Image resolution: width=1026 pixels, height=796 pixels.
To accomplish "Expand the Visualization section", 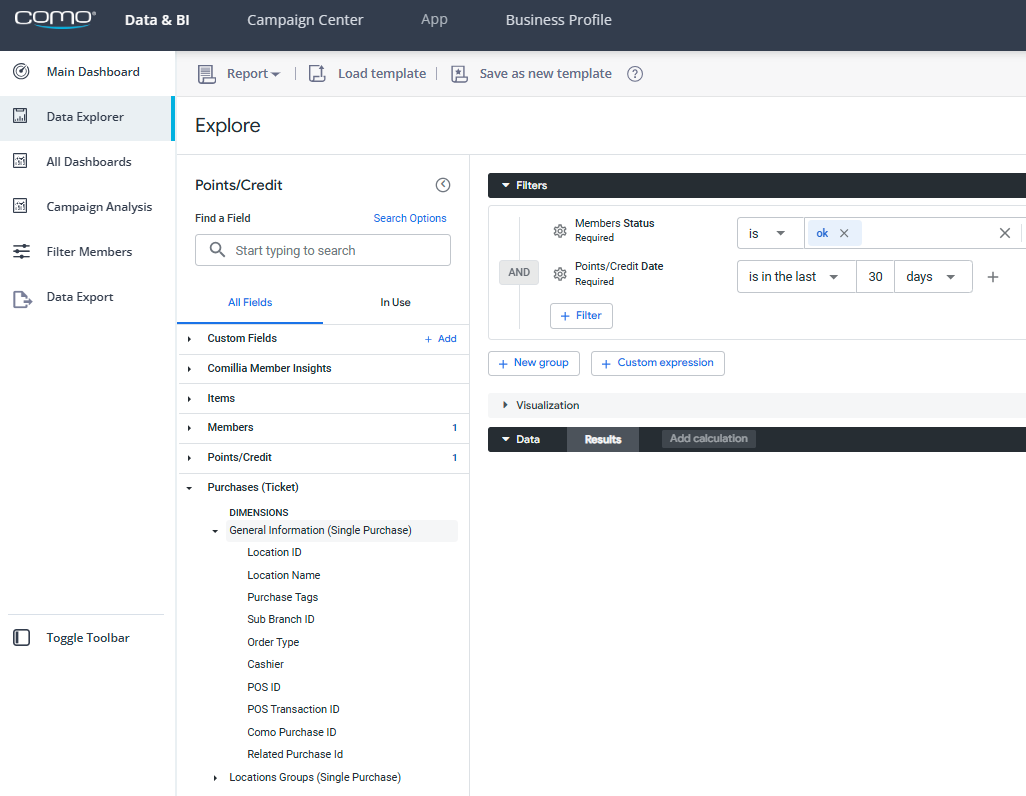I will click(546, 405).
